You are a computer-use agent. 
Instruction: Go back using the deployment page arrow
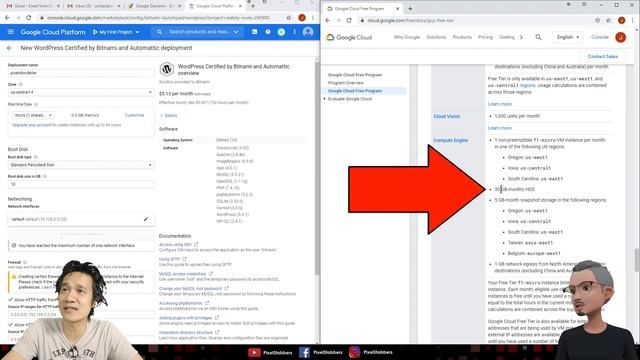click(x=9, y=48)
